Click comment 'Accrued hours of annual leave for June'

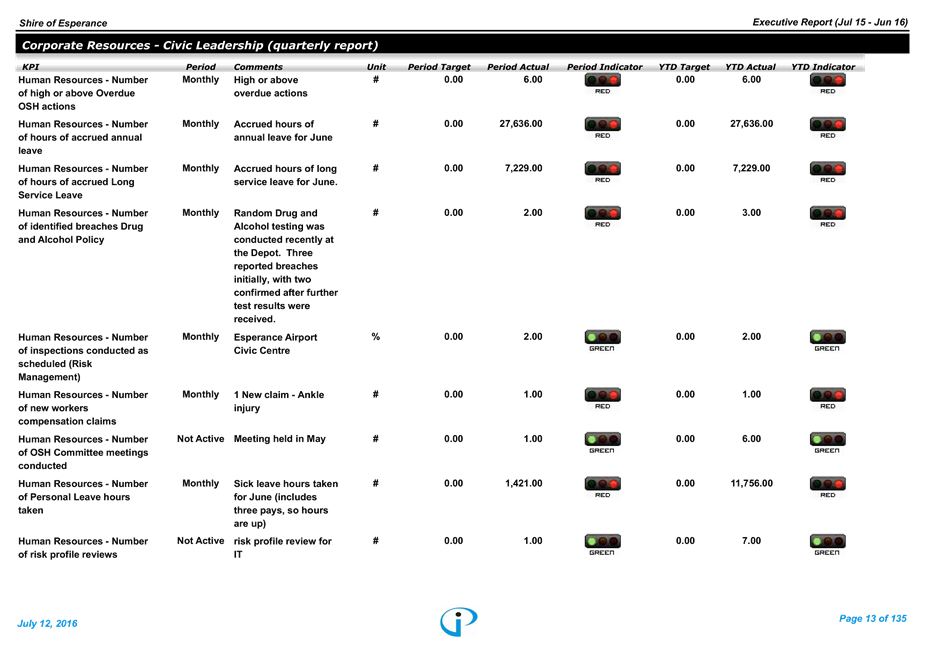tap(283, 131)
